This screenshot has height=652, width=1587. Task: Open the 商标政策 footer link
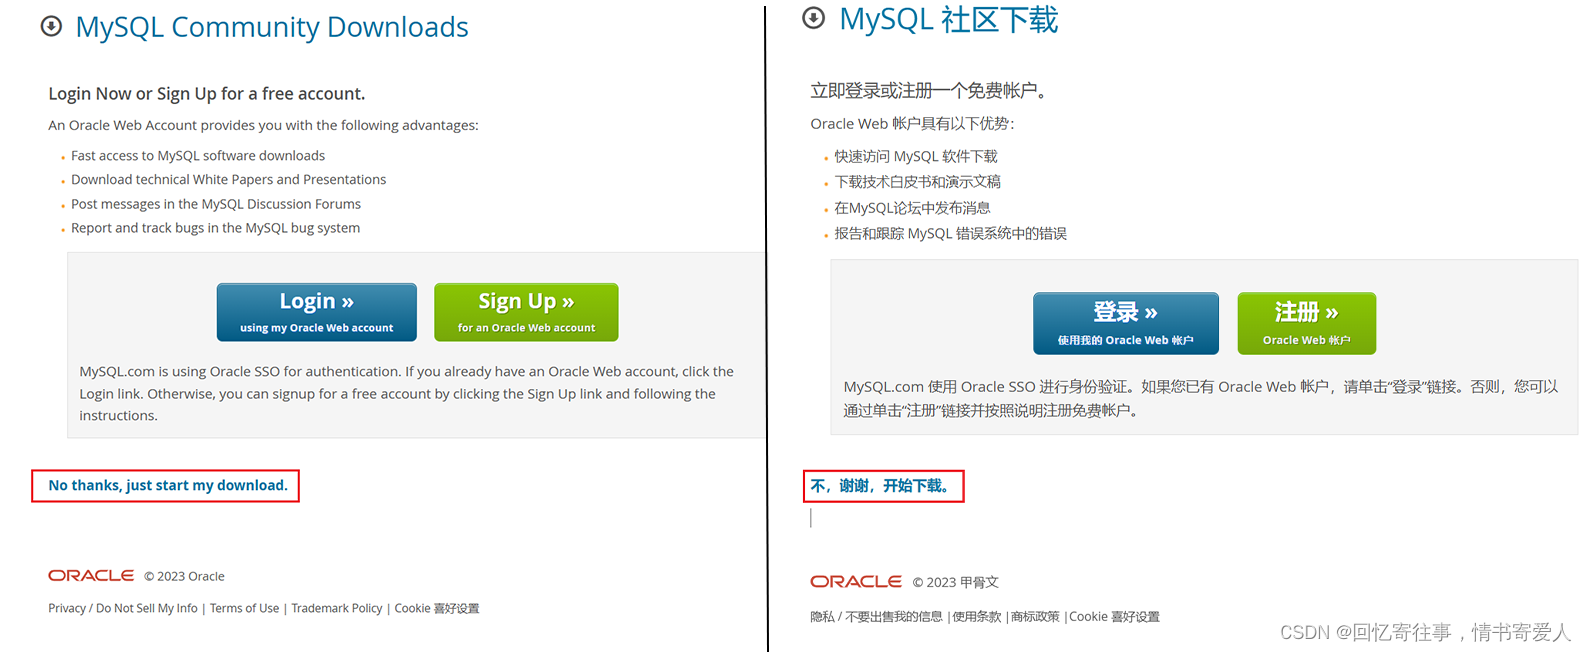click(x=1035, y=617)
